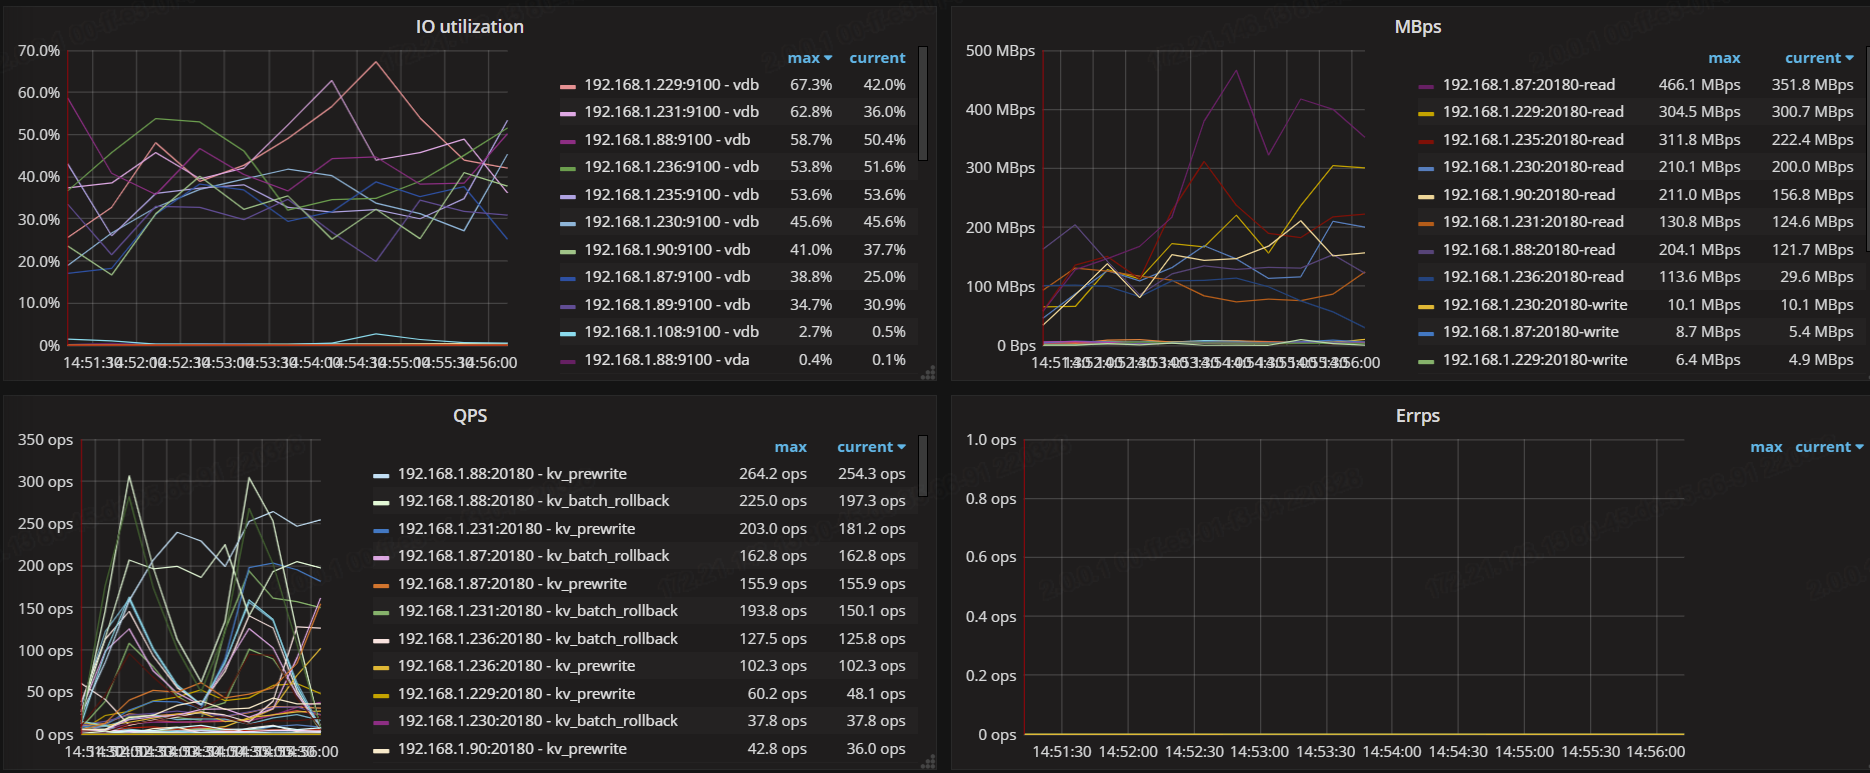
Task: Click the QPS panel's corner resize handle
Action: coord(928,762)
